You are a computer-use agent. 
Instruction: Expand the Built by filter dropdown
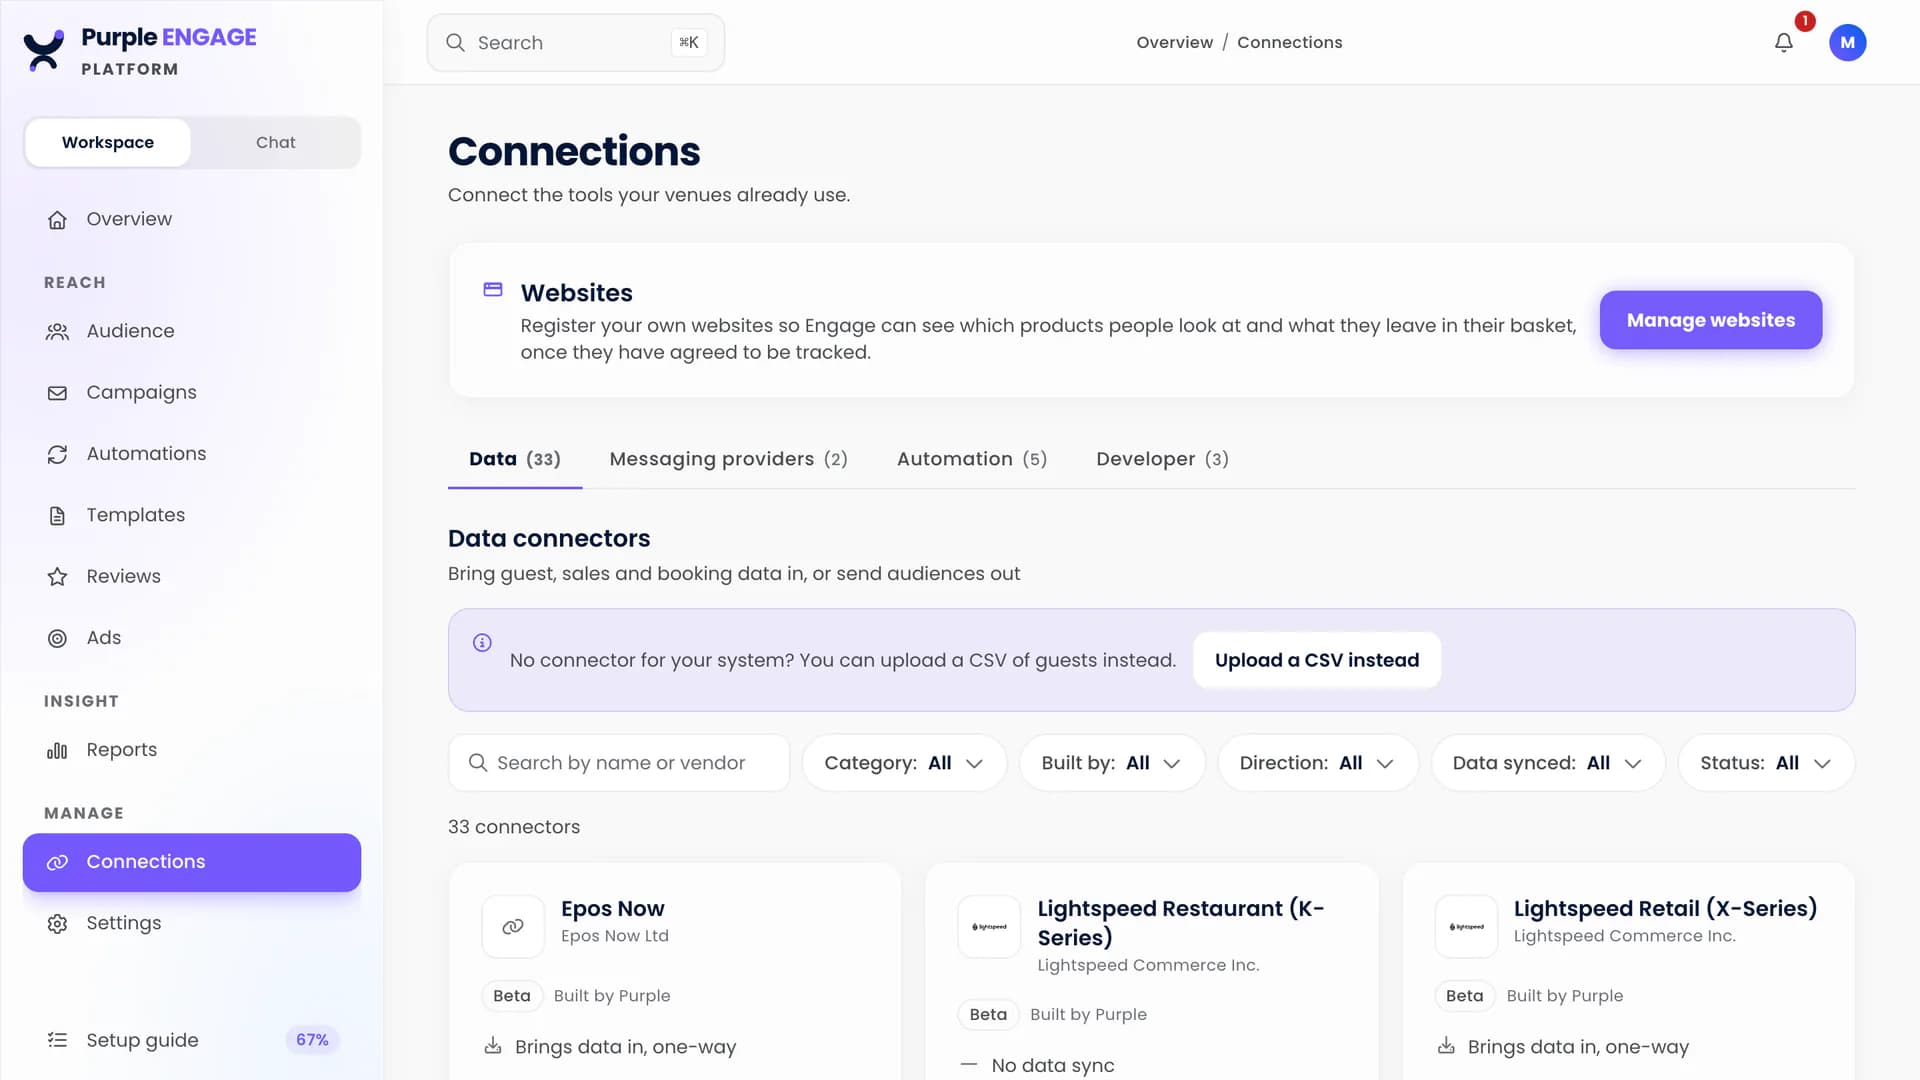click(x=1111, y=763)
